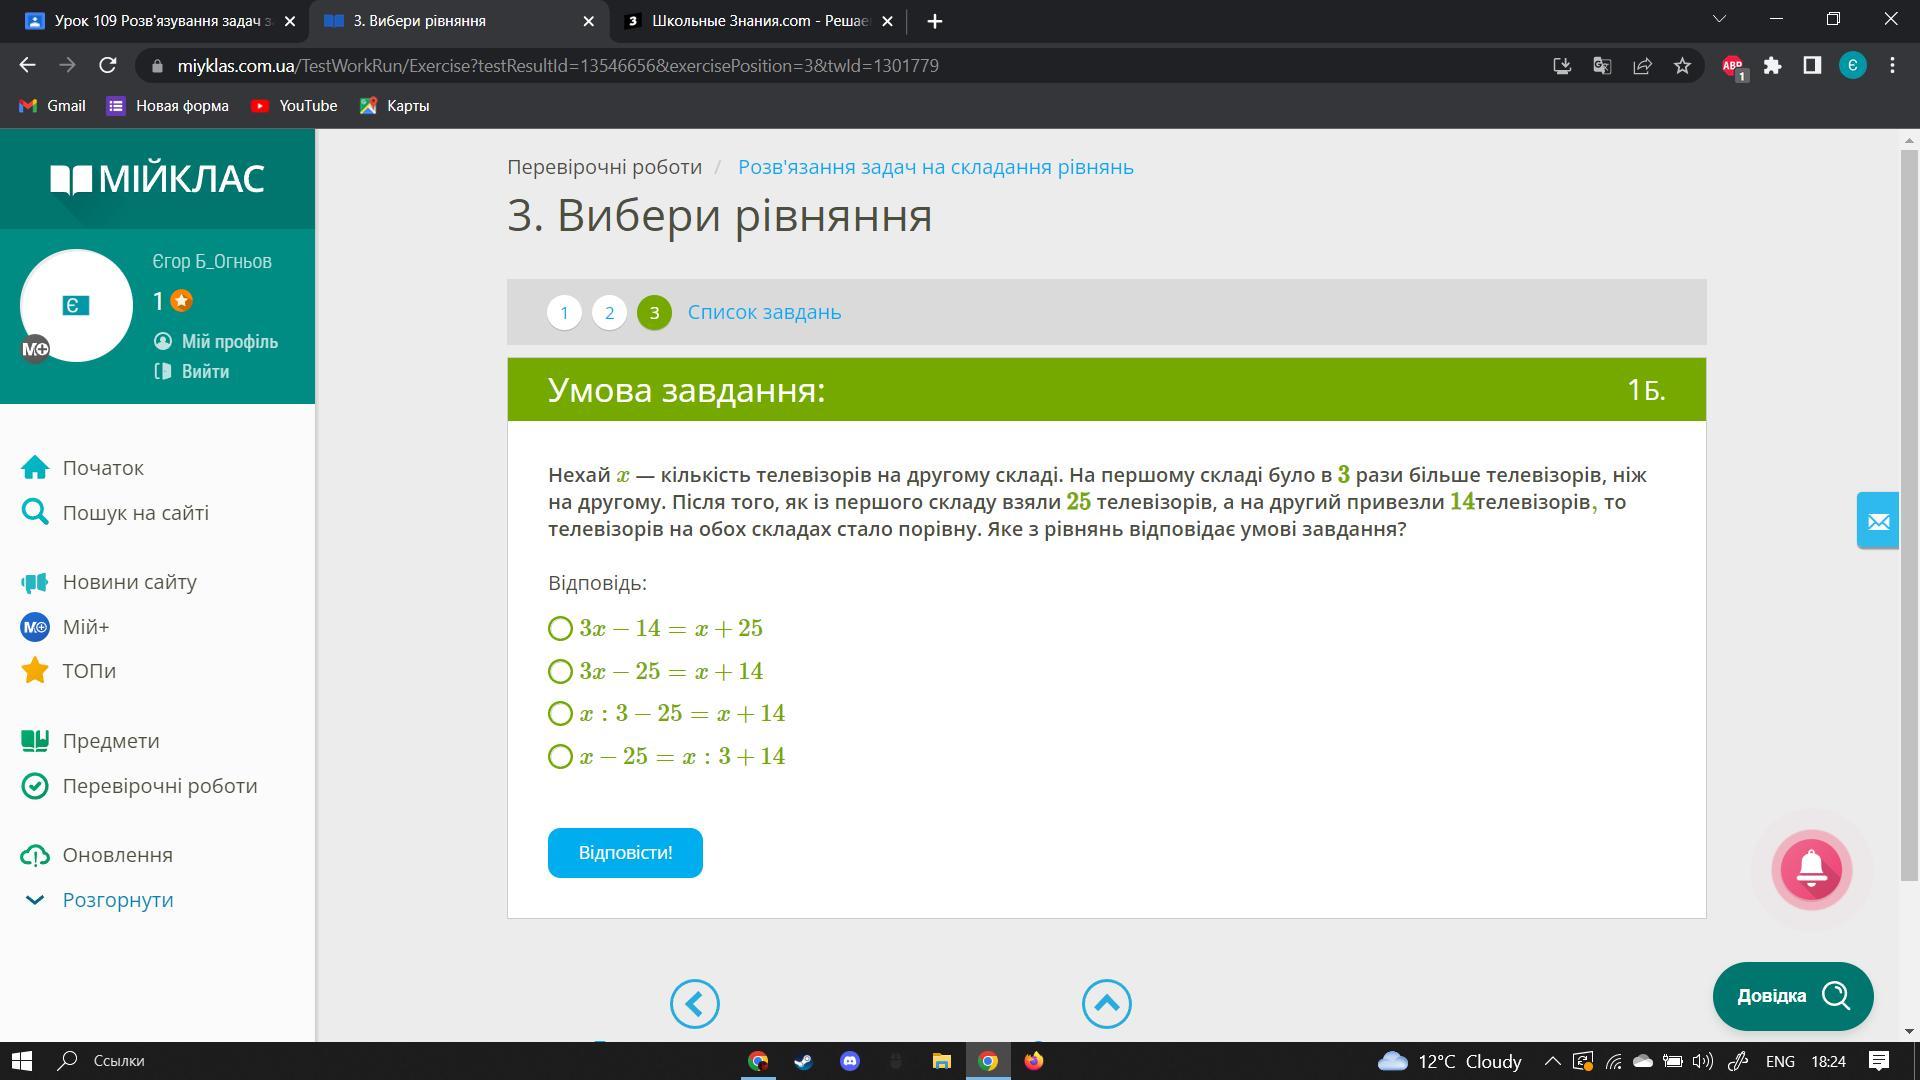
Task: Click the previous exercise arrow circle
Action: tap(694, 1003)
